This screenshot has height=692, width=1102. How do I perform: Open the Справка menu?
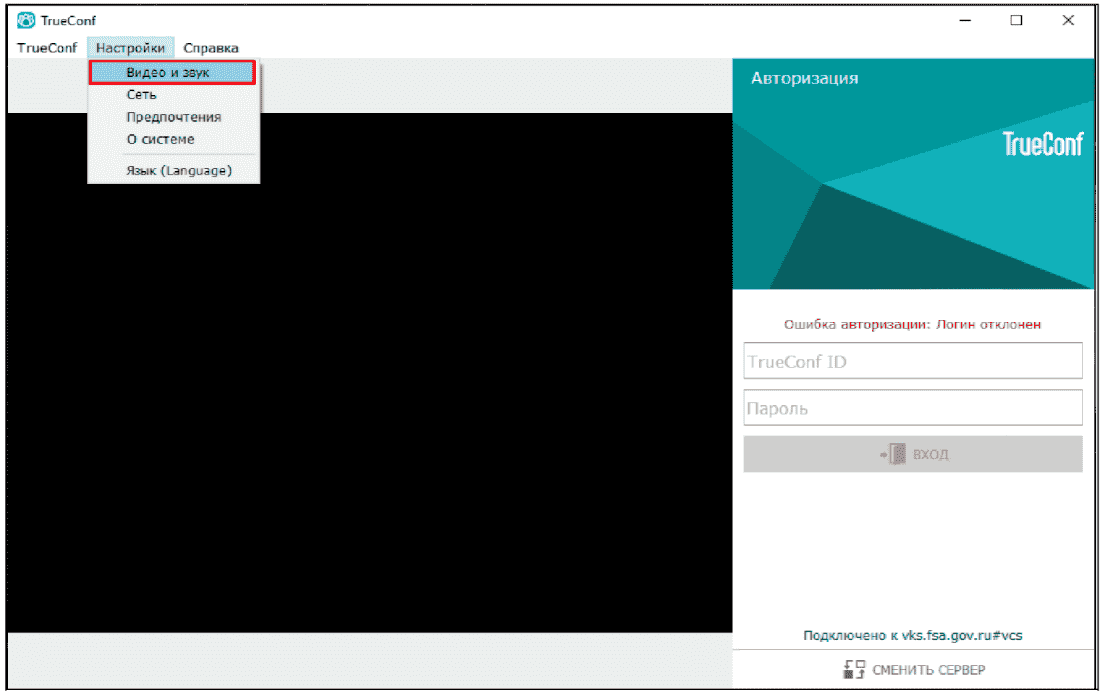pyautogui.click(x=211, y=48)
